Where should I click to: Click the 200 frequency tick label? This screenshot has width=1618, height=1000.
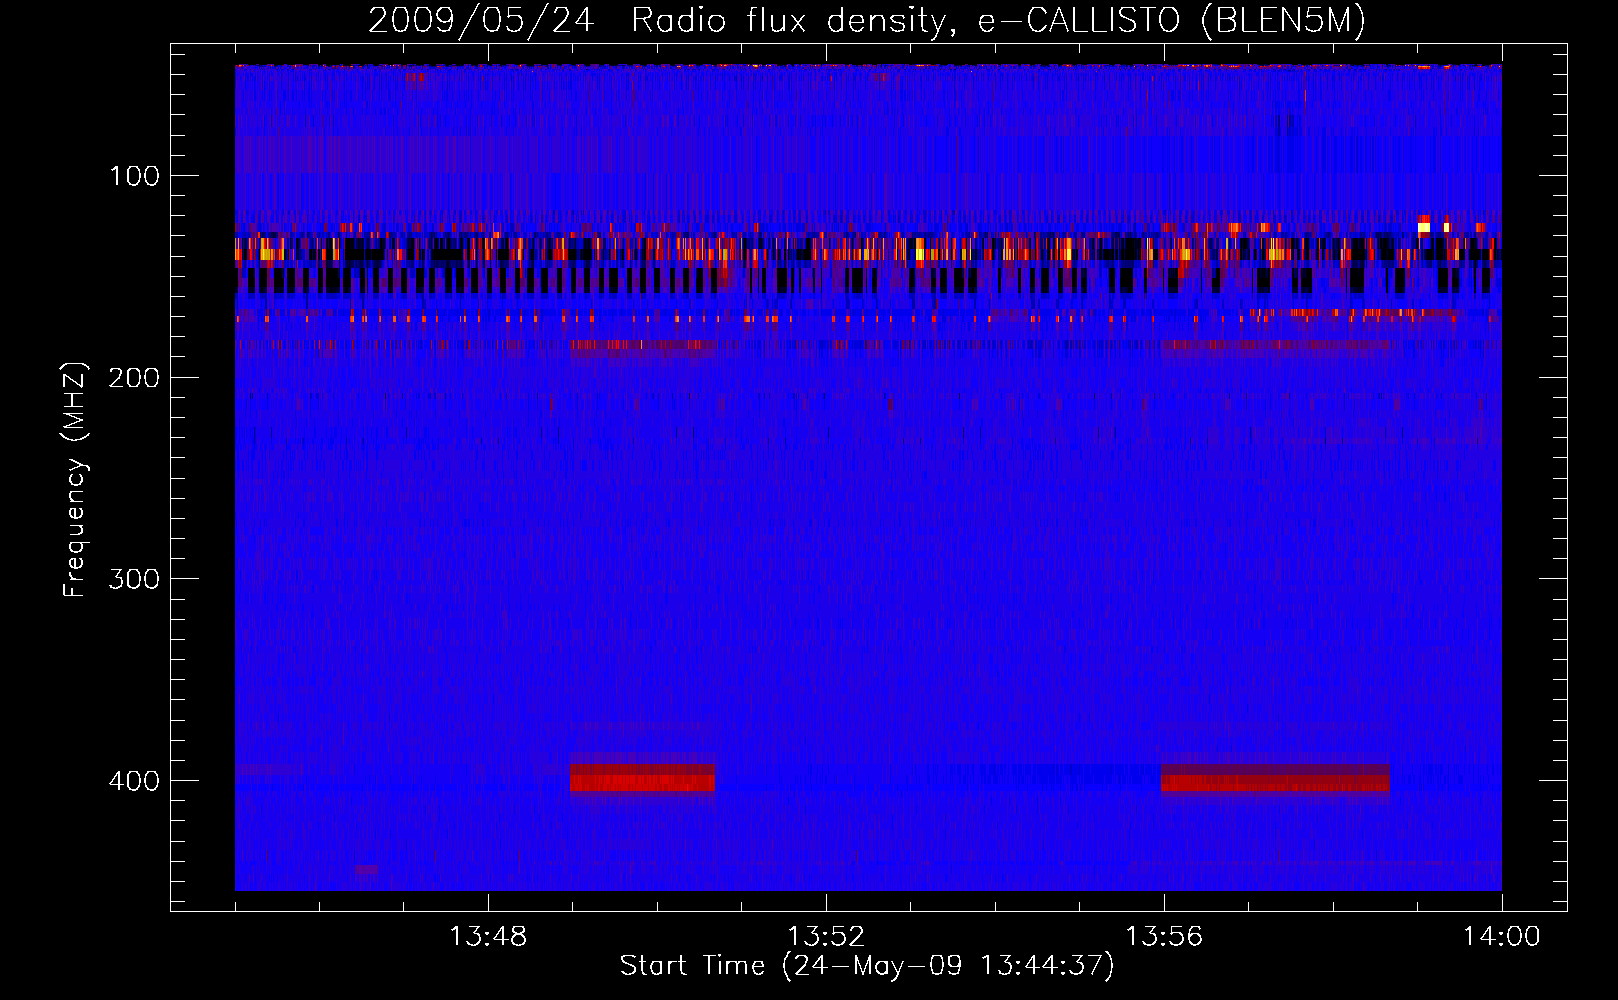(x=134, y=378)
